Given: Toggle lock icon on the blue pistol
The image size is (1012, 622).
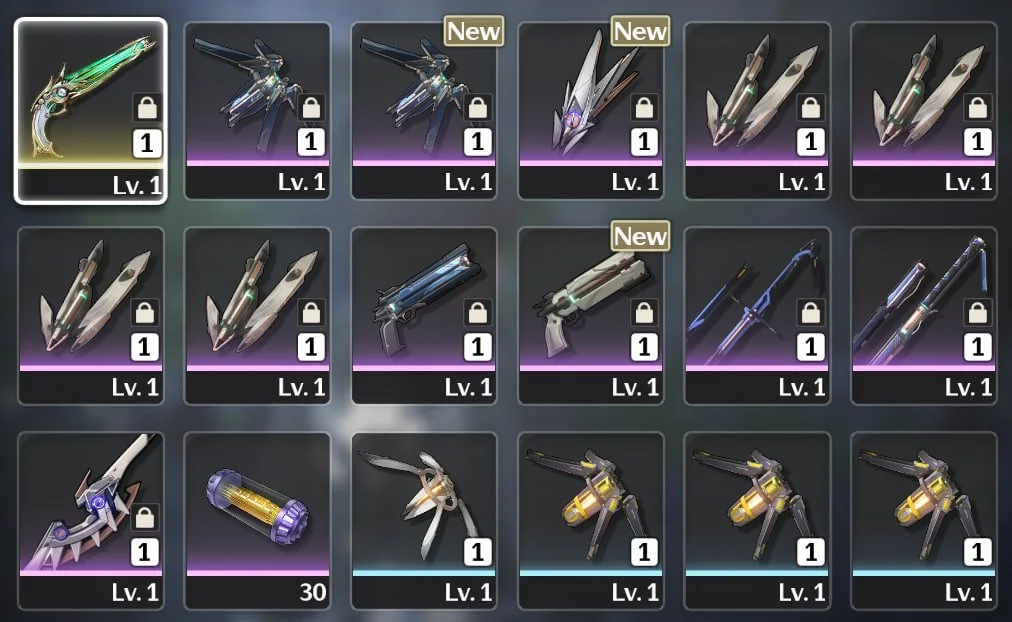Looking at the screenshot, I should [x=478, y=312].
